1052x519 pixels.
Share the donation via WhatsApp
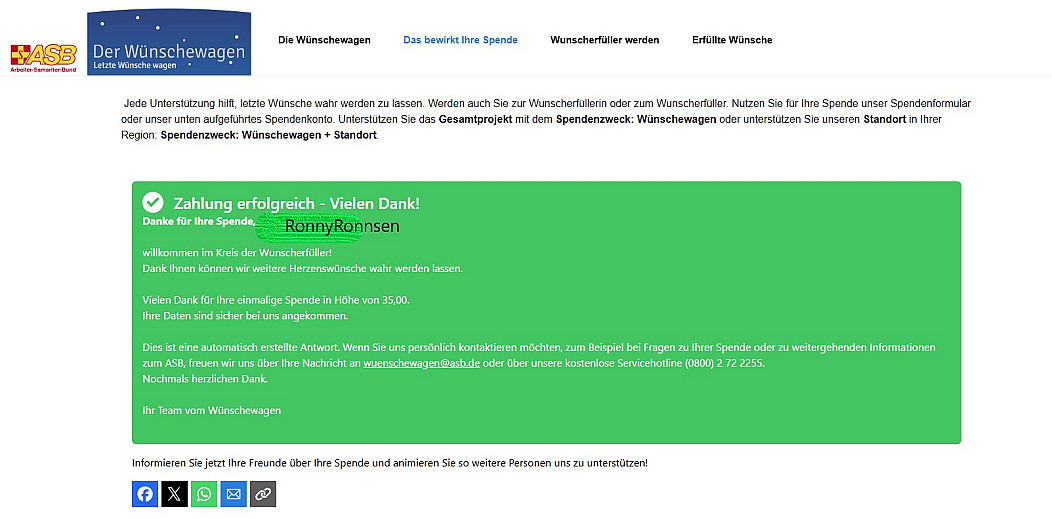[204, 494]
